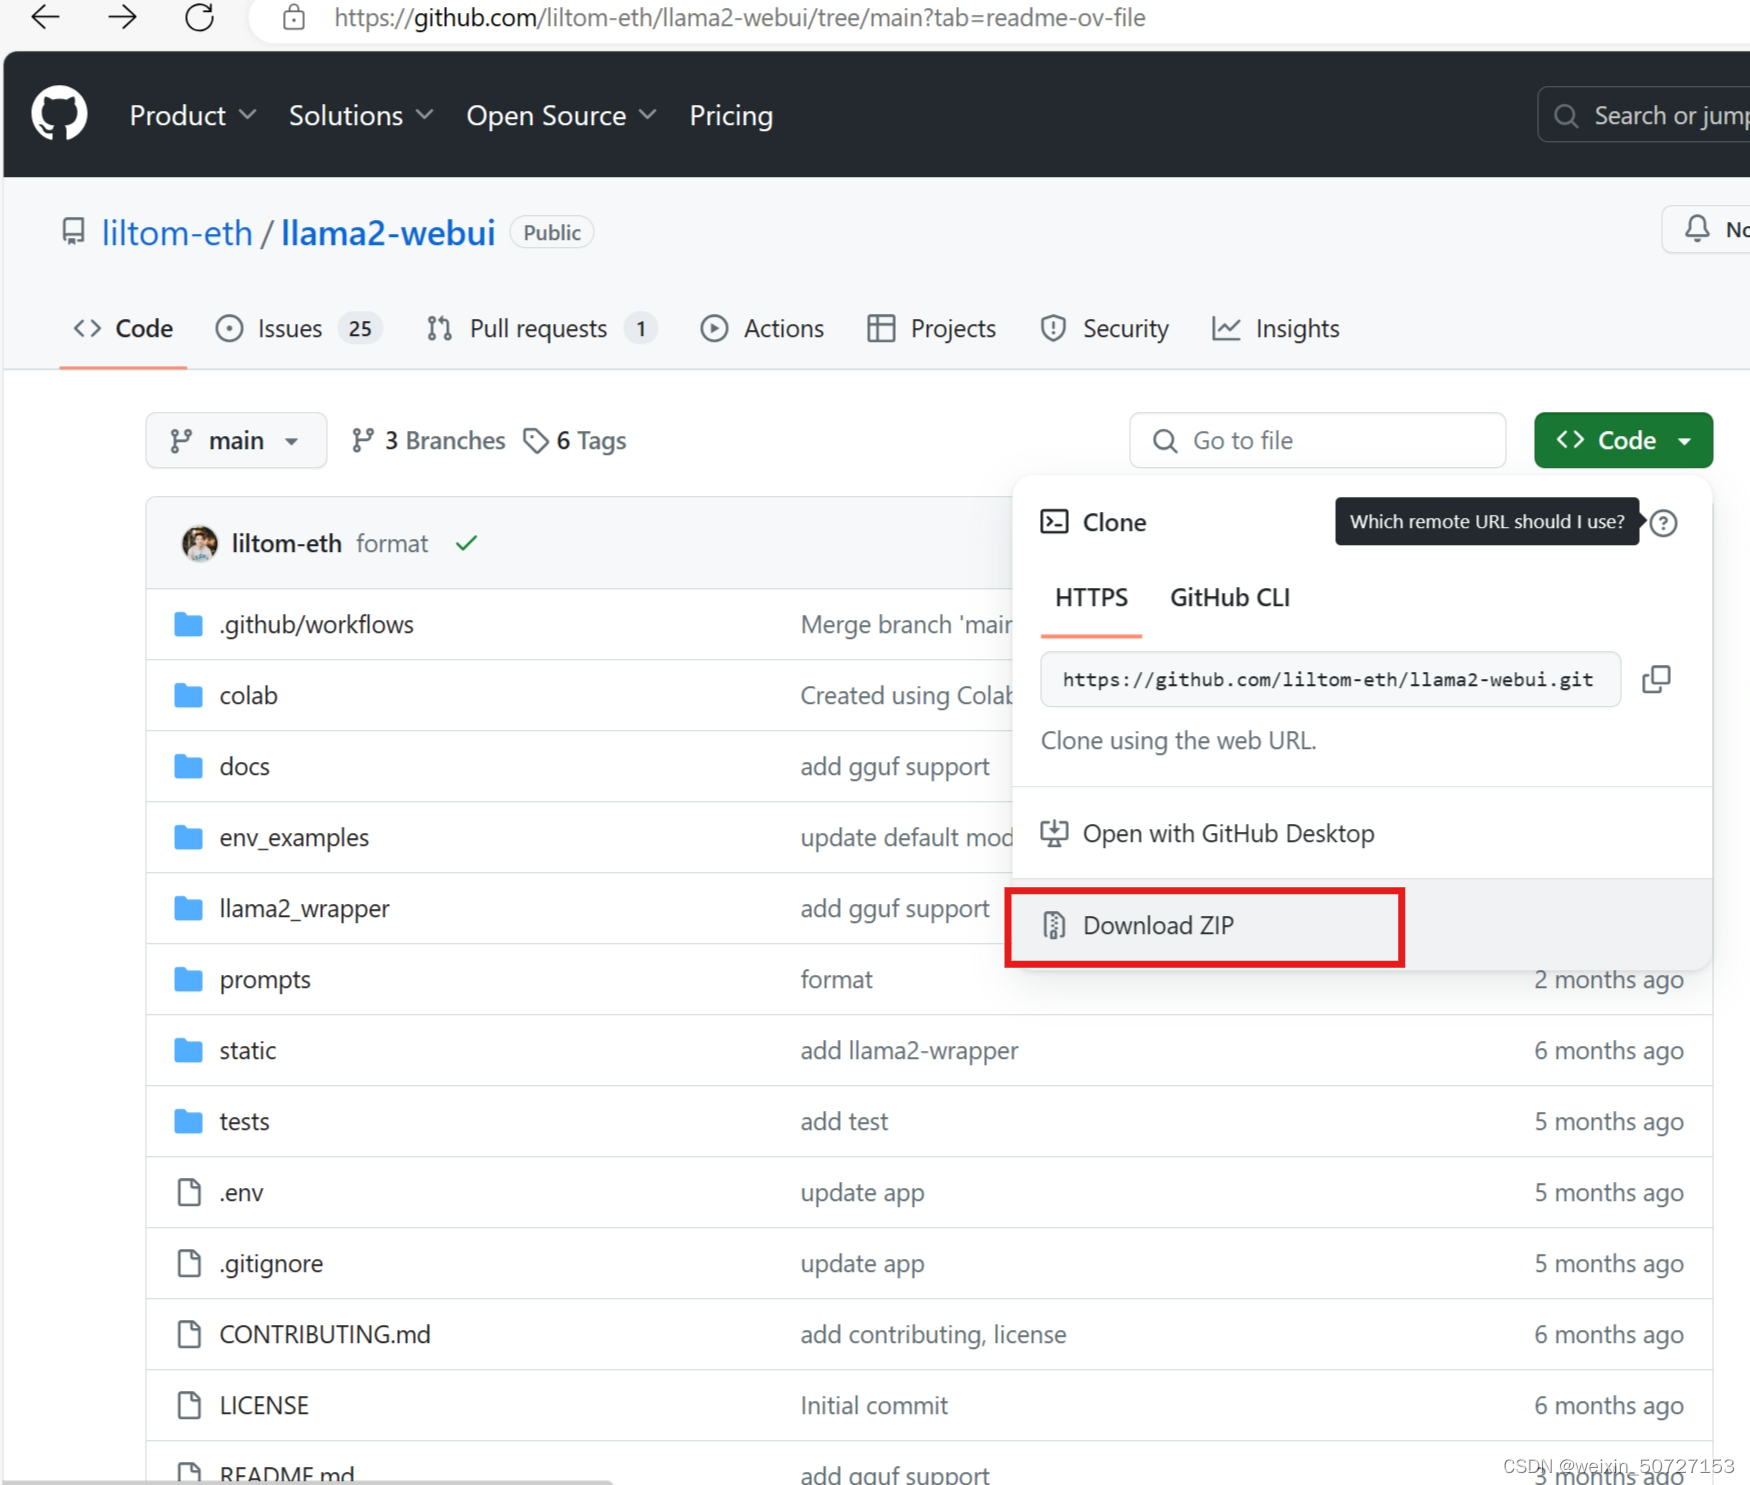Open the env_examples folder
The height and width of the screenshot is (1485, 1750).
(294, 838)
